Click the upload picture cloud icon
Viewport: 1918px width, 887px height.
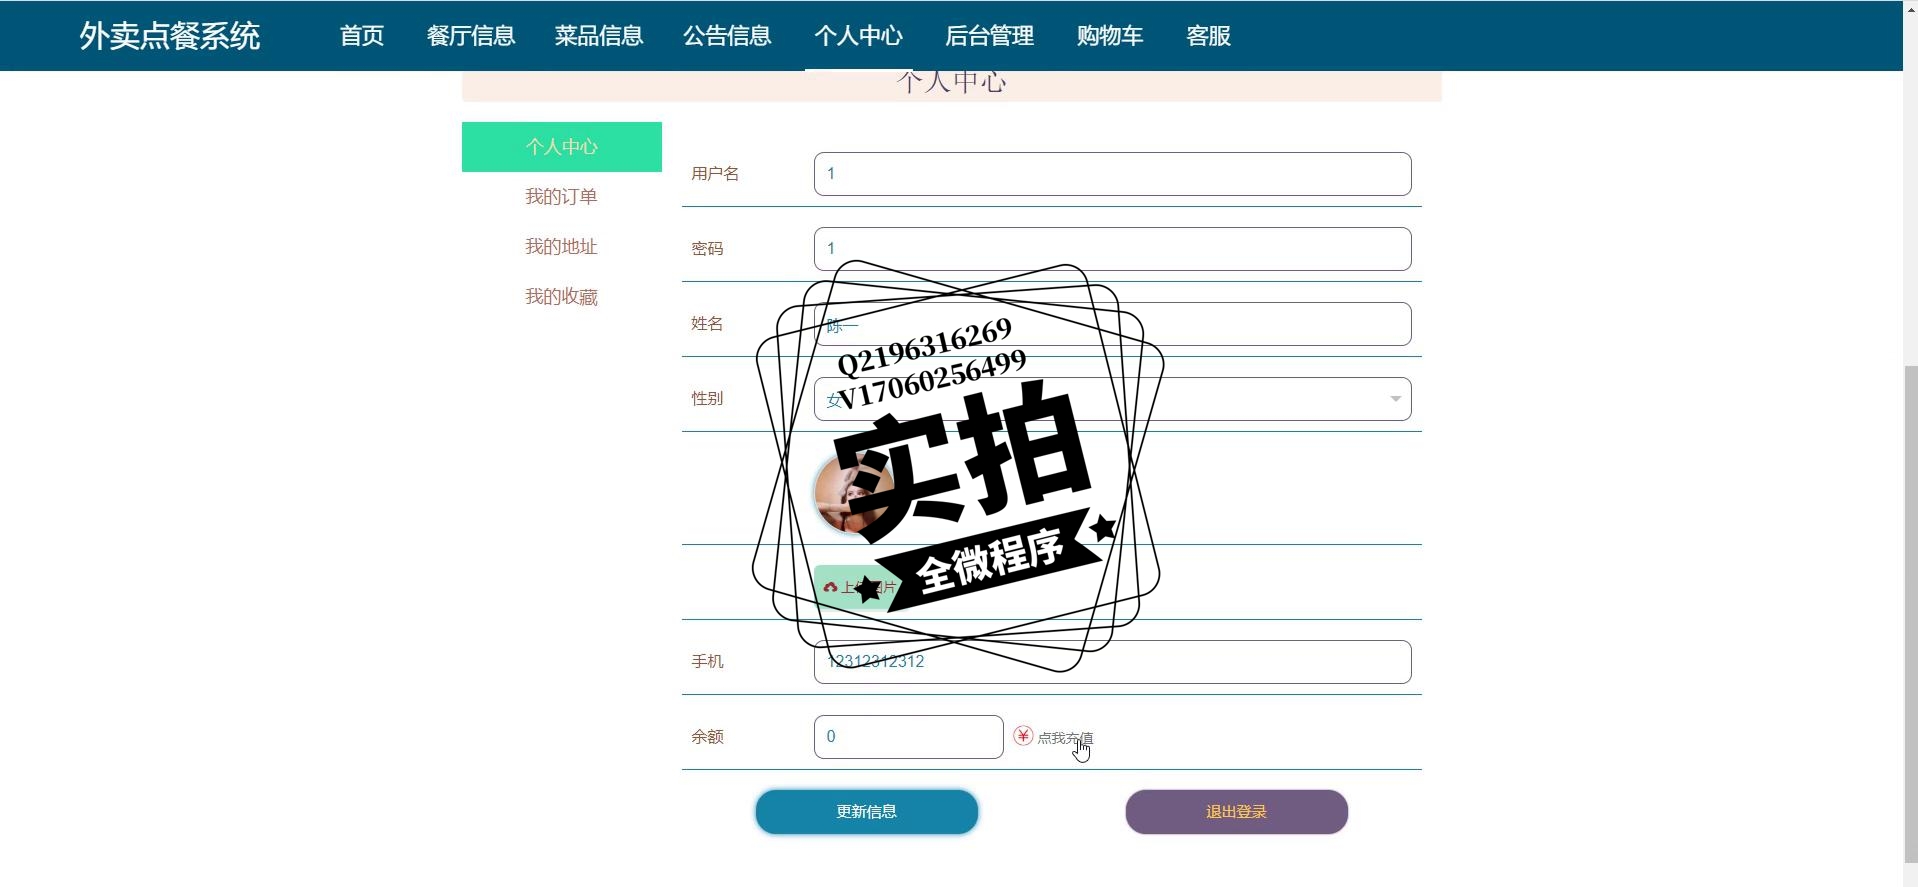point(830,588)
